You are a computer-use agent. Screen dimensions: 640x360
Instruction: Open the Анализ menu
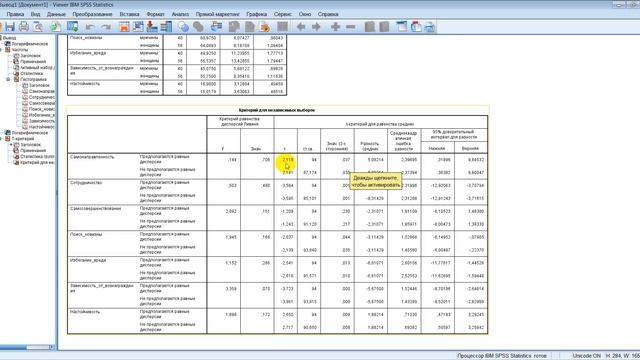(x=180, y=14)
